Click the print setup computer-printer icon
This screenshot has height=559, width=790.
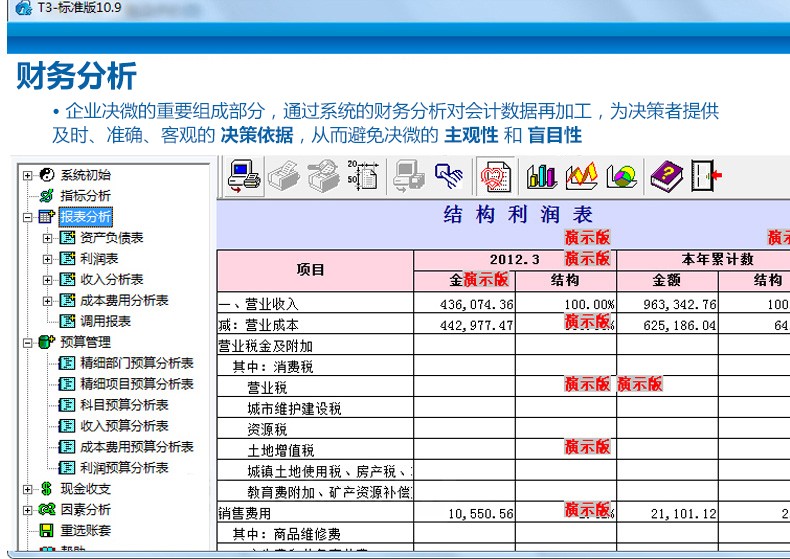pos(243,176)
